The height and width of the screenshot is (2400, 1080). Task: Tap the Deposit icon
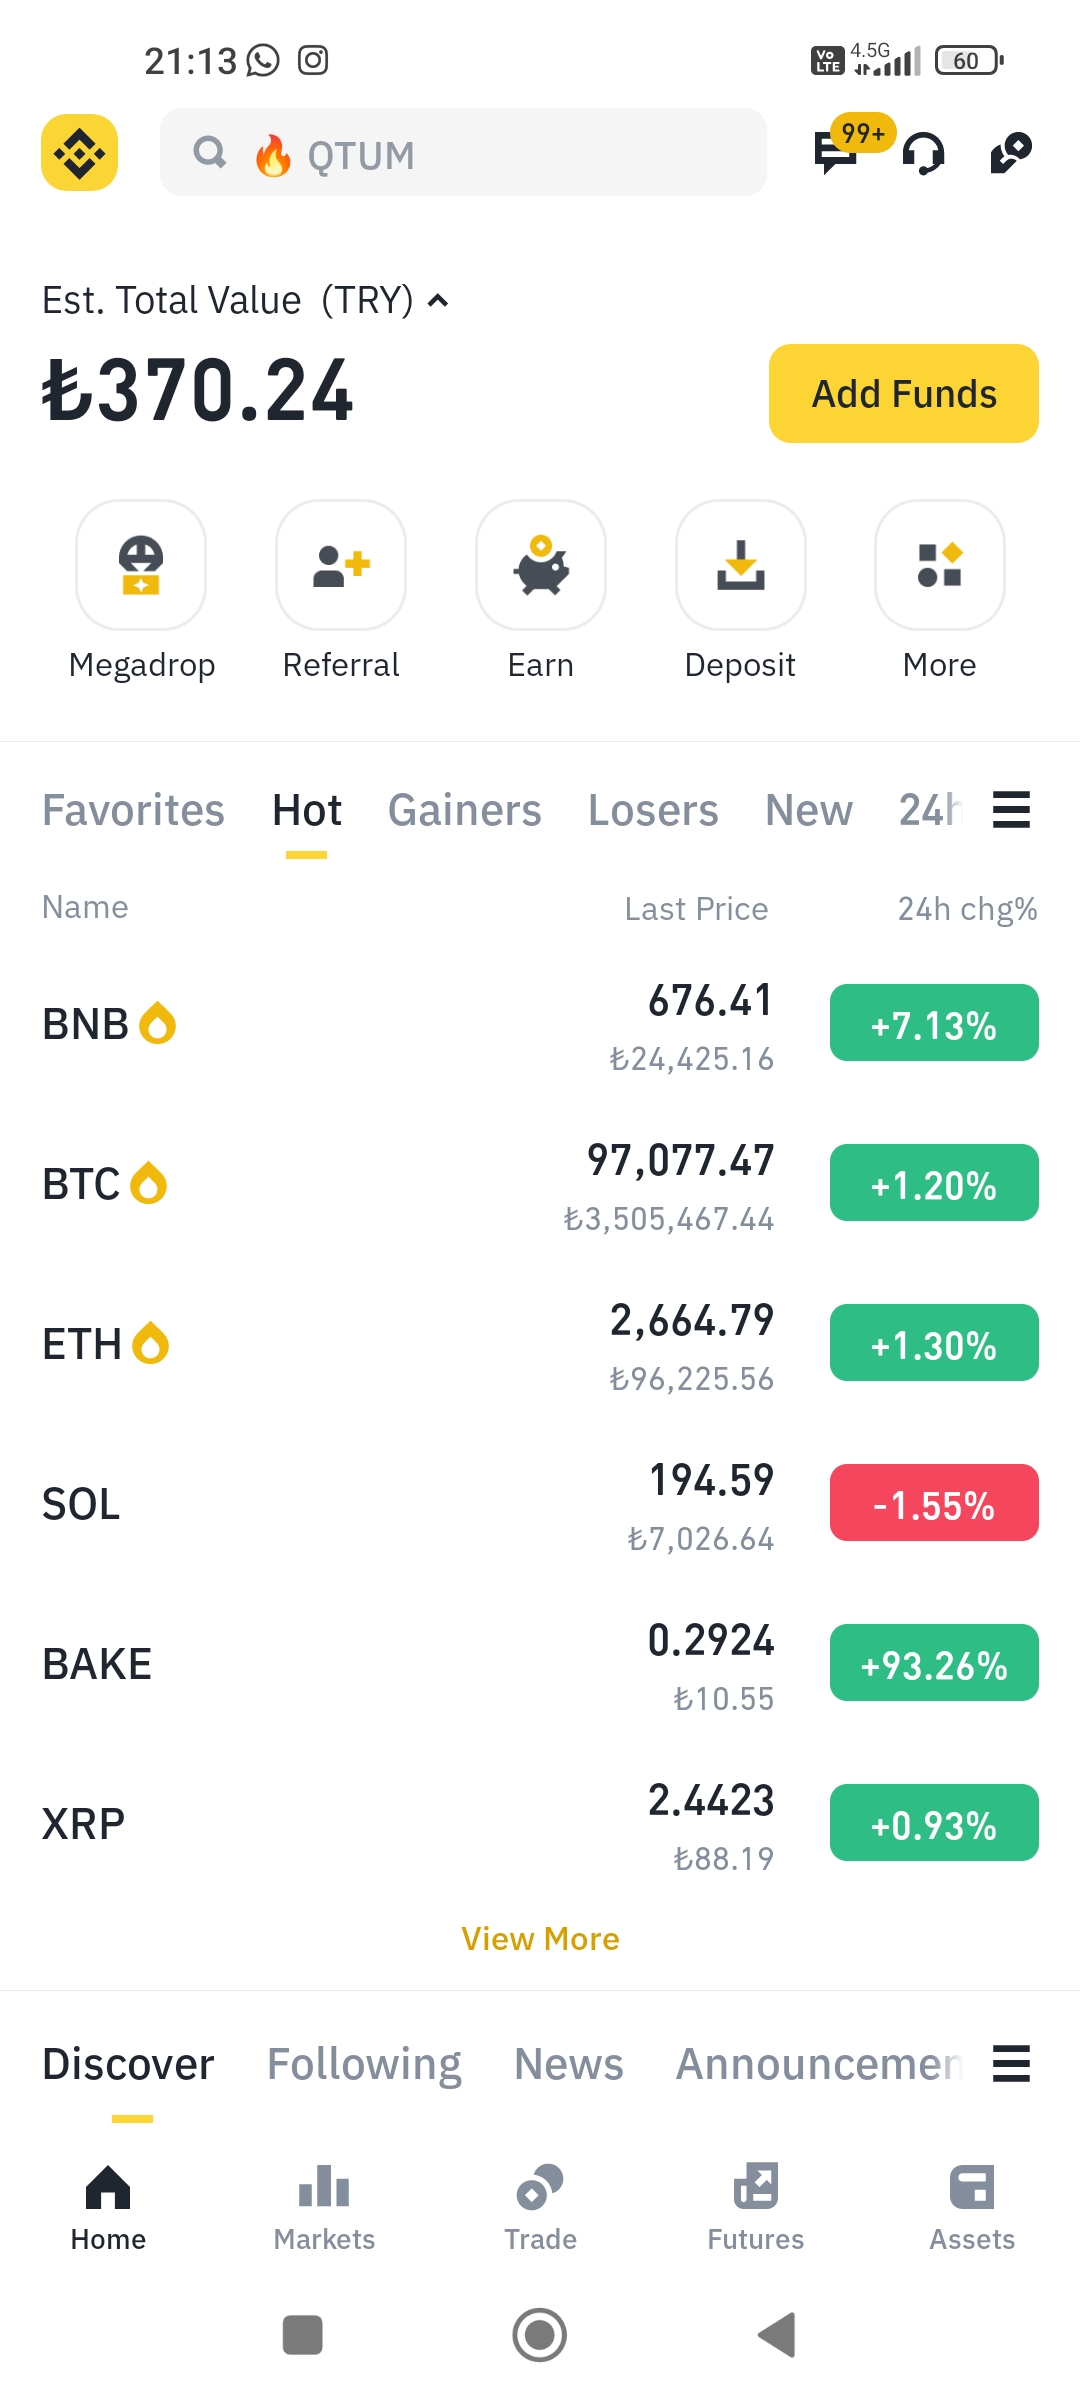(x=741, y=565)
